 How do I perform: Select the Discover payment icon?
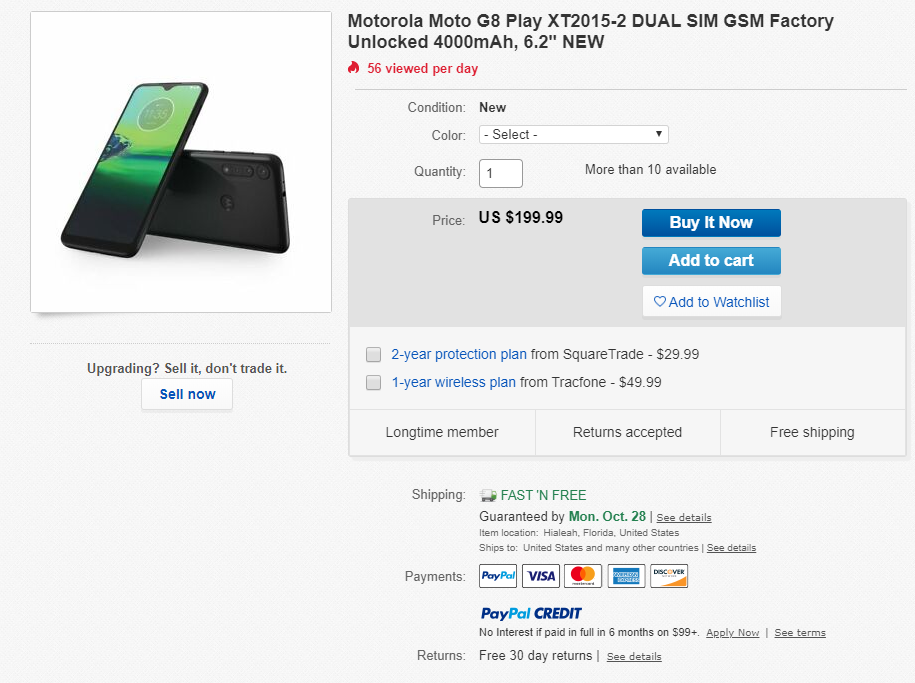668,576
